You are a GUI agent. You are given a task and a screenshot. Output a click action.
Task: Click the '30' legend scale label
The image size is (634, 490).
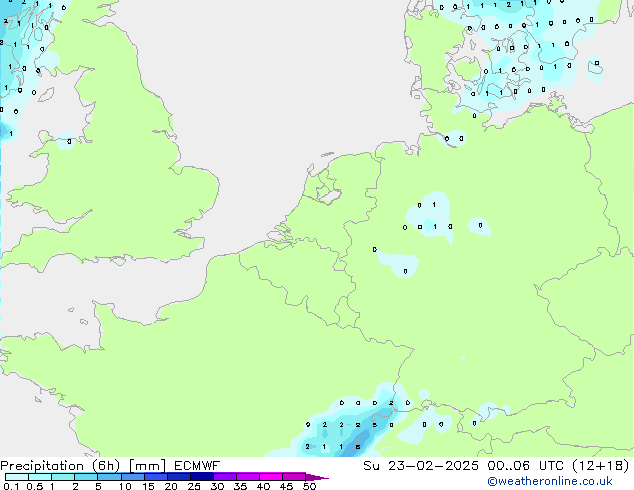(217, 486)
